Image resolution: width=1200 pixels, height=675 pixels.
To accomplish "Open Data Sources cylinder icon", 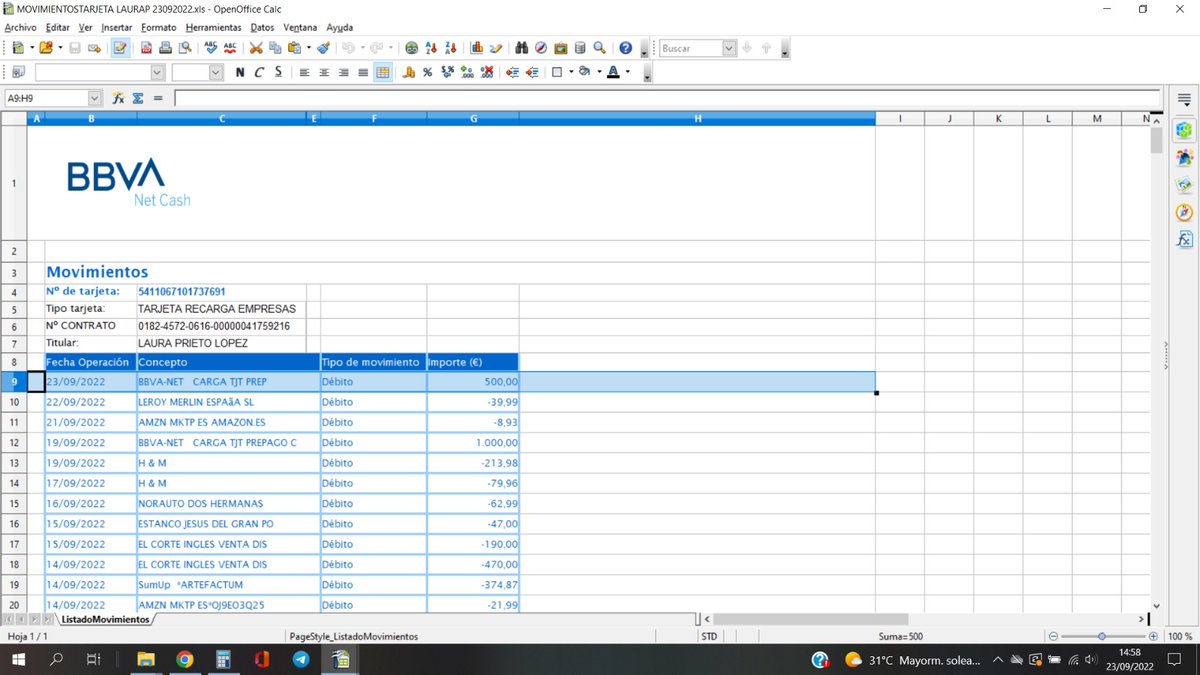I will (x=580, y=48).
